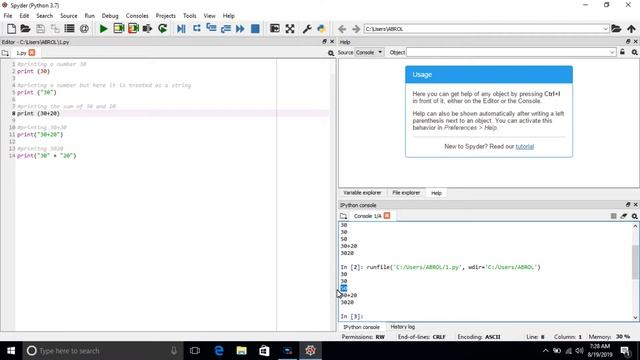The height and width of the screenshot is (360, 640).
Task: Open Microsoft Edge from taskbar
Action: (x=219, y=351)
